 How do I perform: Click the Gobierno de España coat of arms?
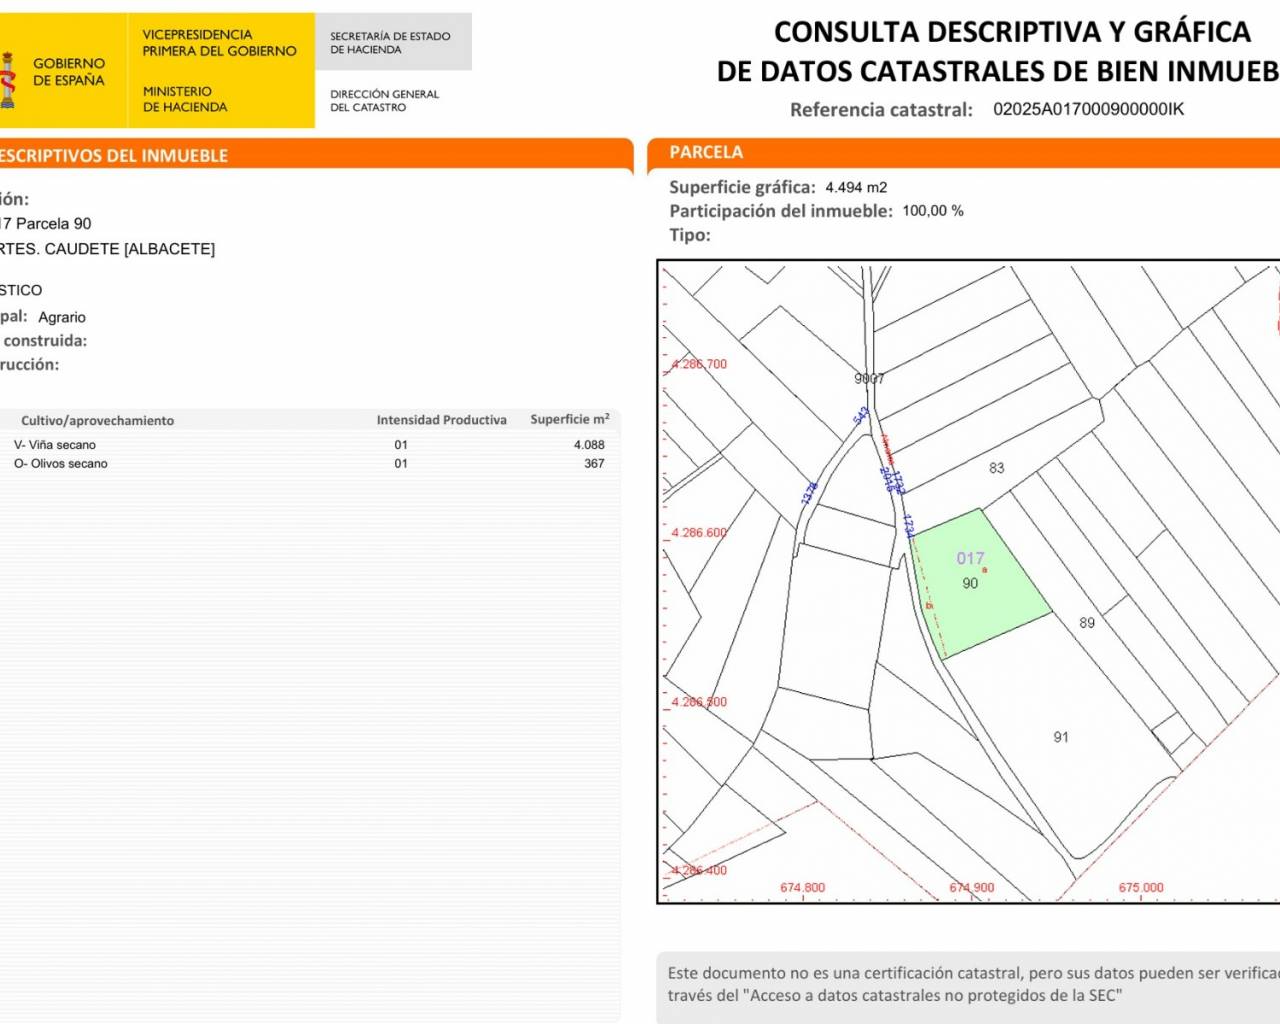click(x=8, y=80)
